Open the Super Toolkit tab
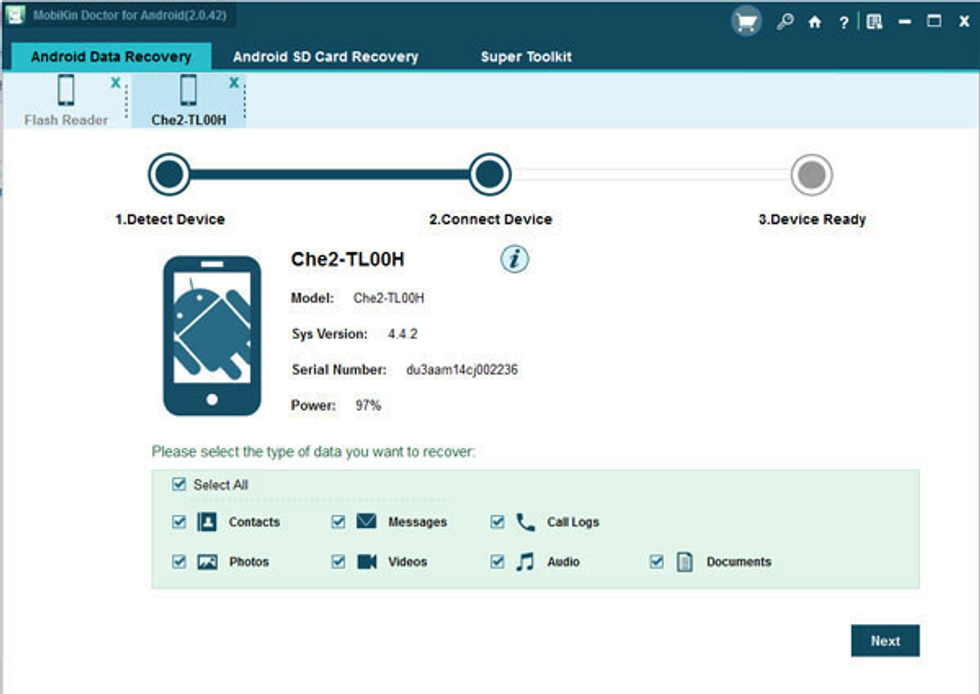Viewport: 980px width, 694px height. [x=526, y=57]
